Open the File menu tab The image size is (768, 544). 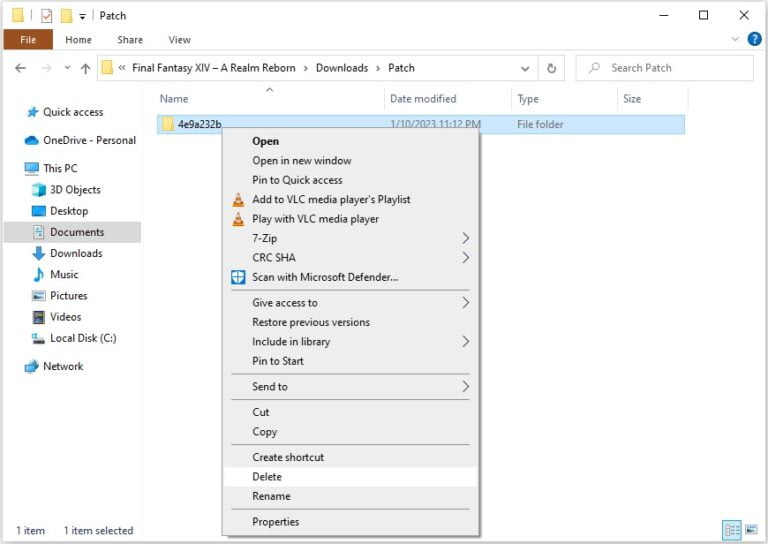28,40
